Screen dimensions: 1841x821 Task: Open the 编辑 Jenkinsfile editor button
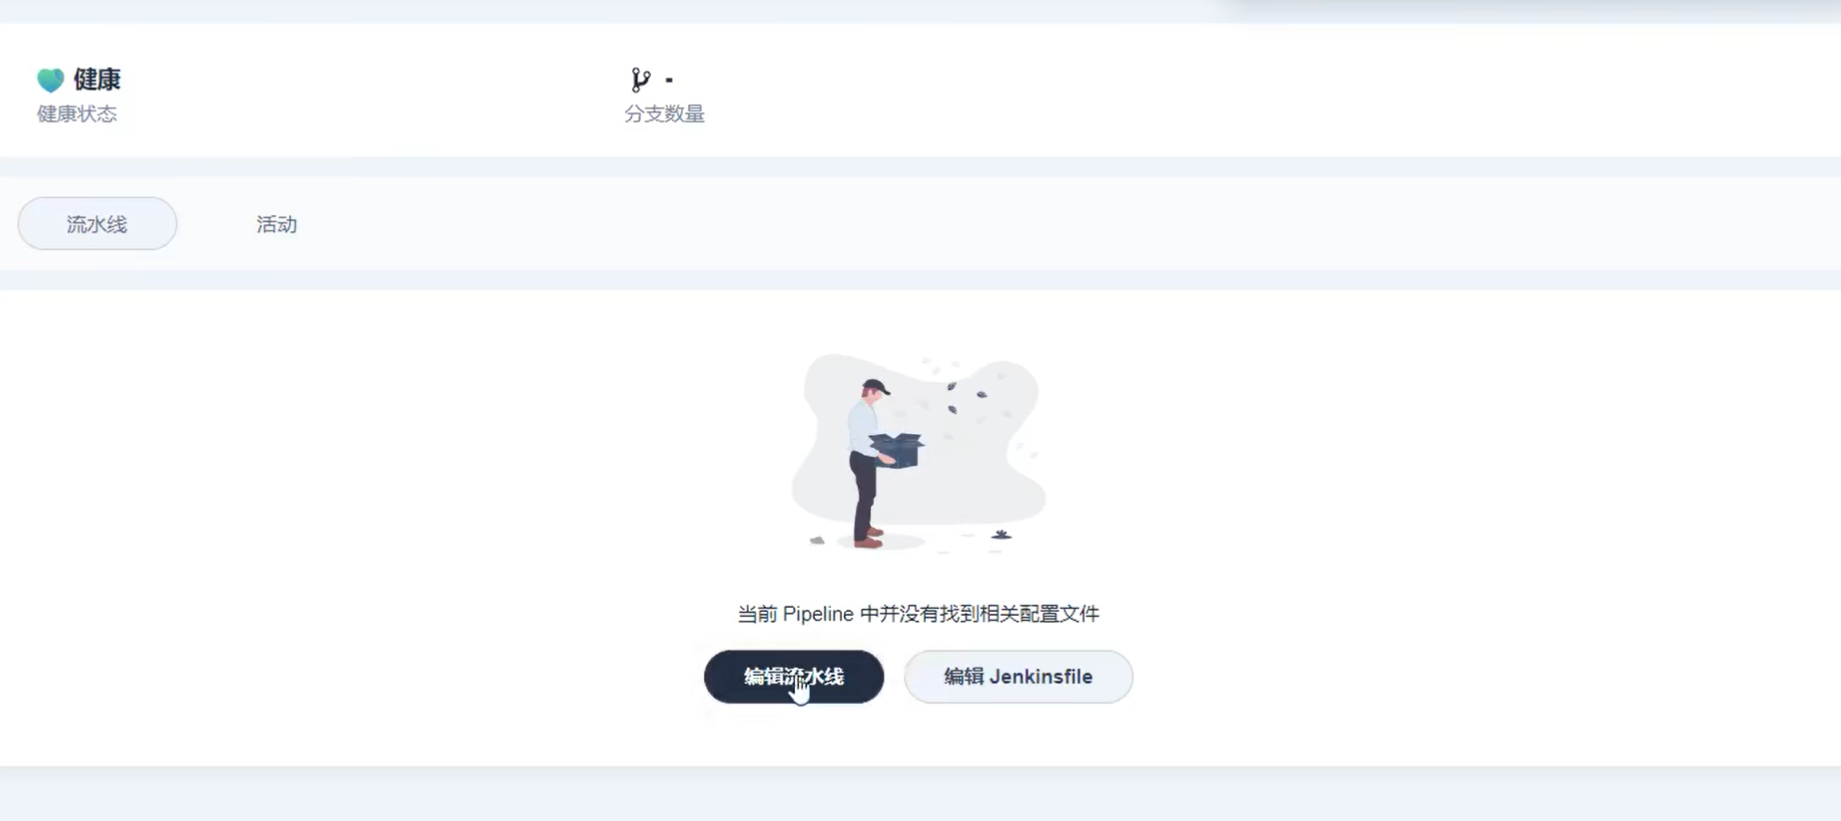[1018, 677]
